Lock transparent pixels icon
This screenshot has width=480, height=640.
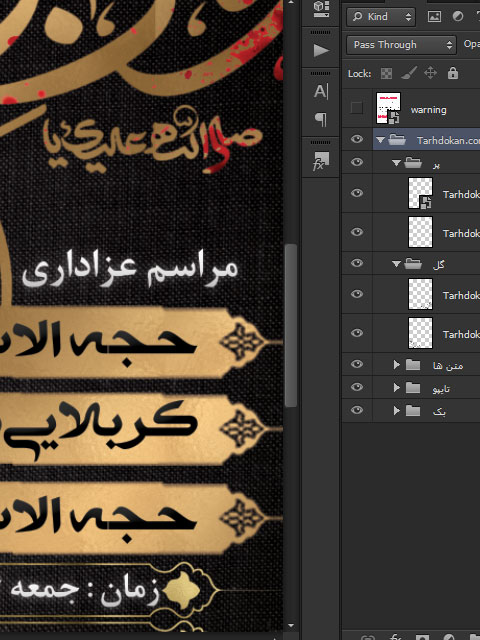386,73
